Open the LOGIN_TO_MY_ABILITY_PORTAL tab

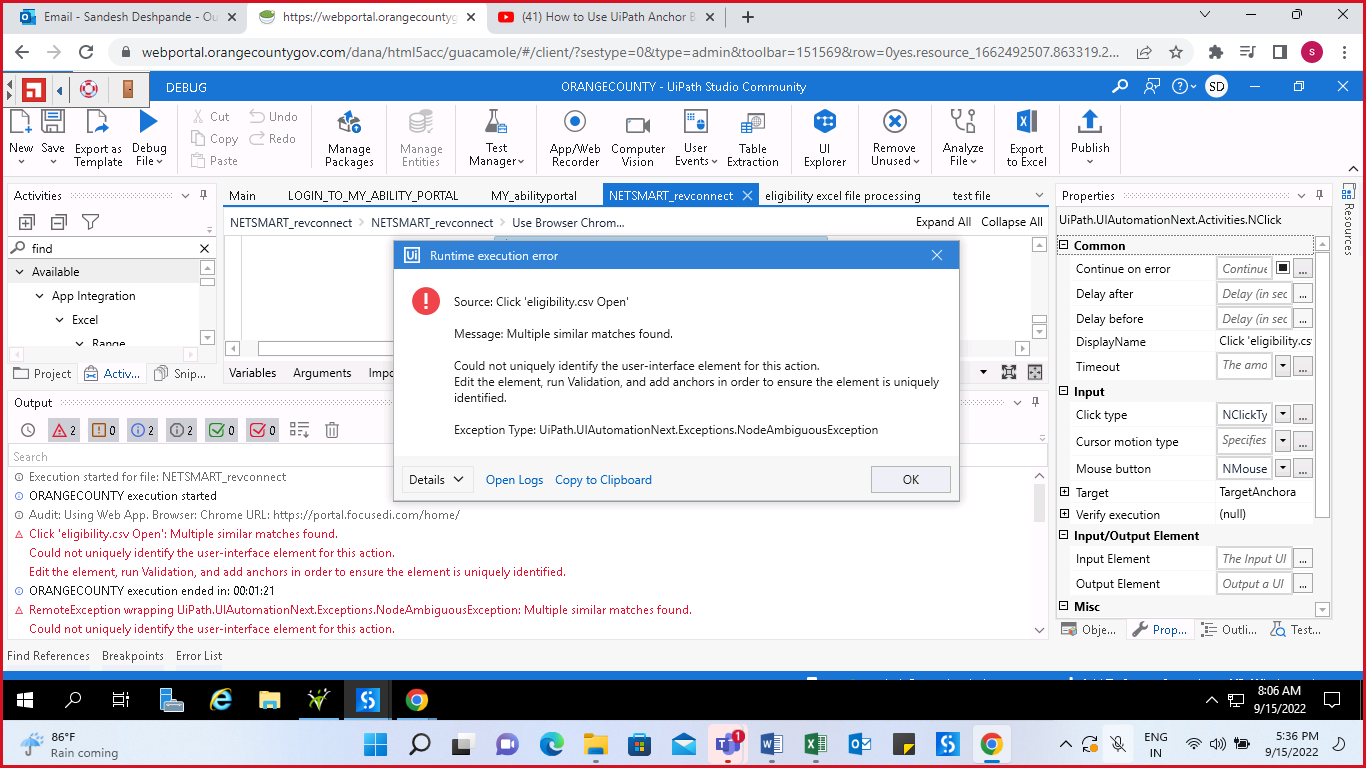coord(373,196)
